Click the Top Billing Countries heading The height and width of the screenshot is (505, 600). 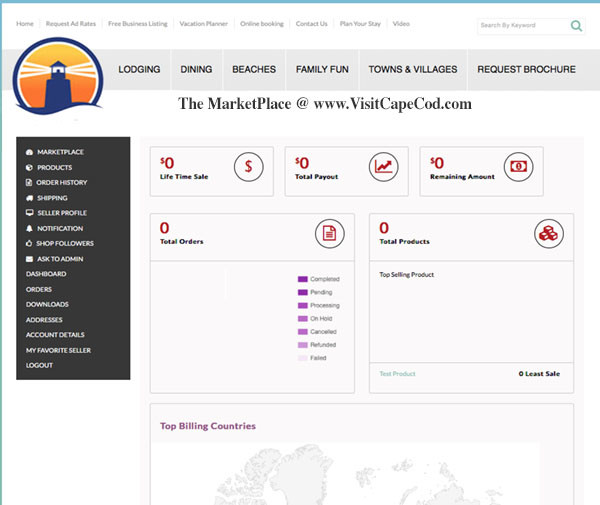(x=208, y=426)
